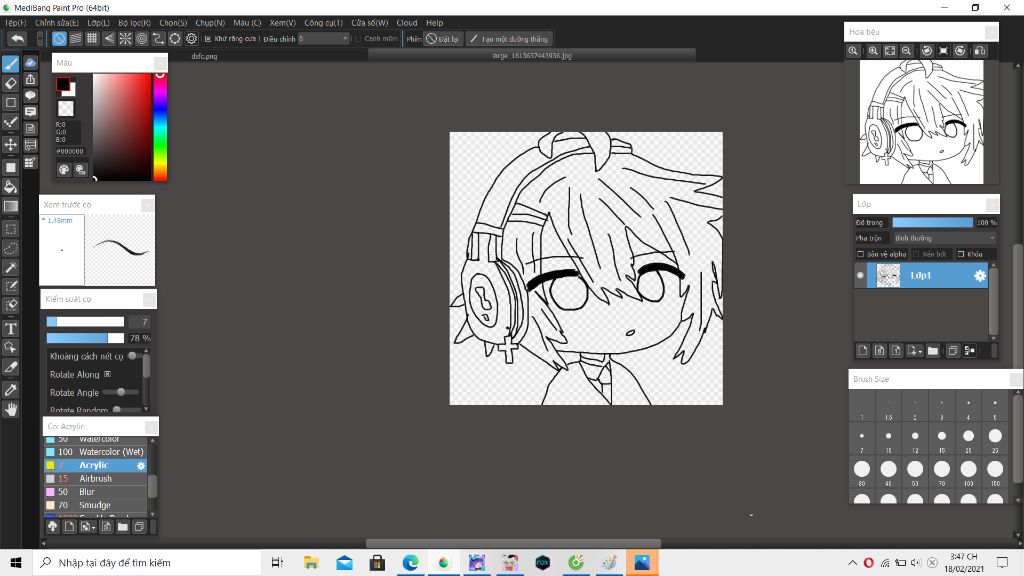Image resolution: width=1024 pixels, height=576 pixels.
Task: Open the Cloud menu
Action: (407, 23)
